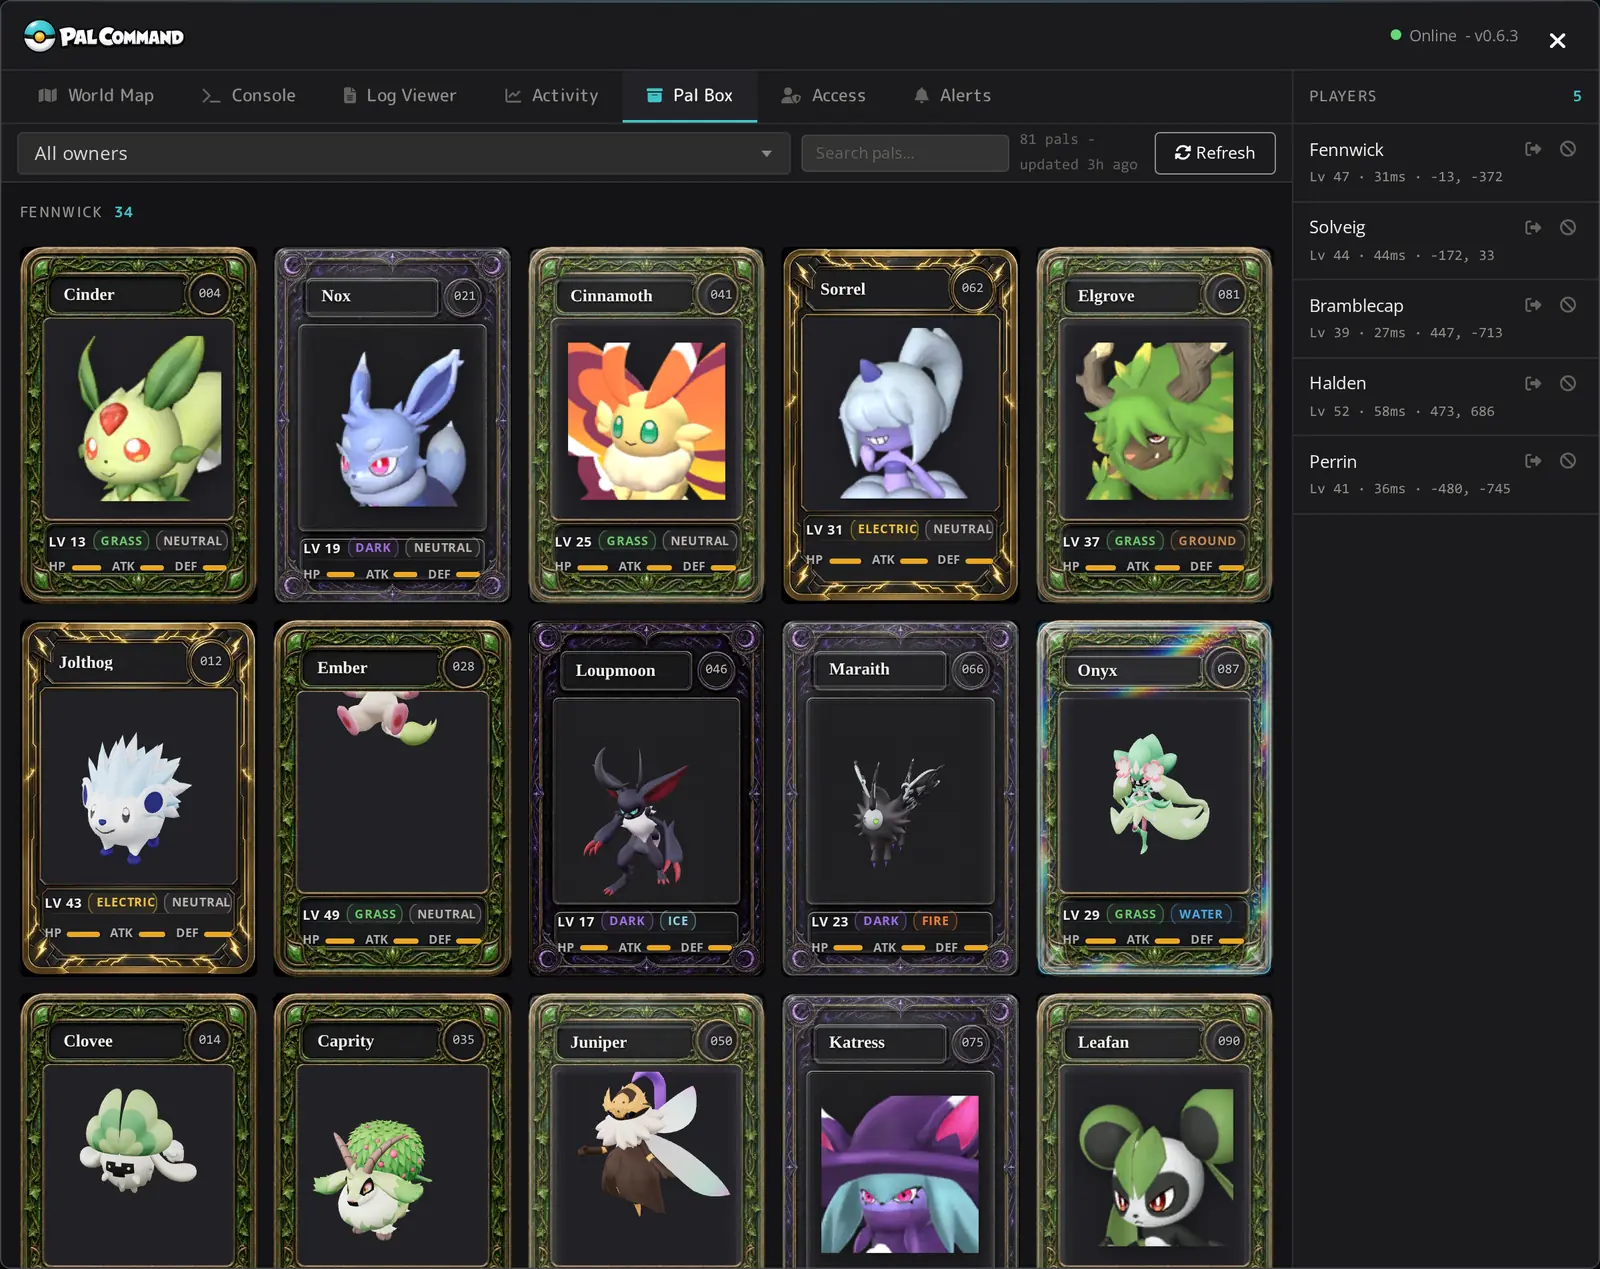The height and width of the screenshot is (1269, 1600).
Task: Open the Cinder pal card portrait
Action: 139,419
